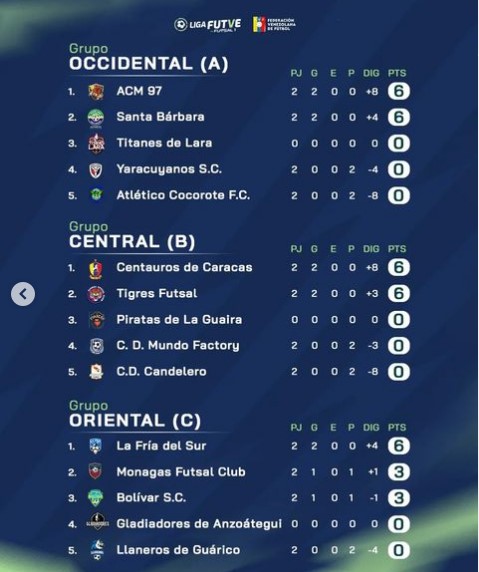Select the Centauros de Caracas crest

coord(96,269)
